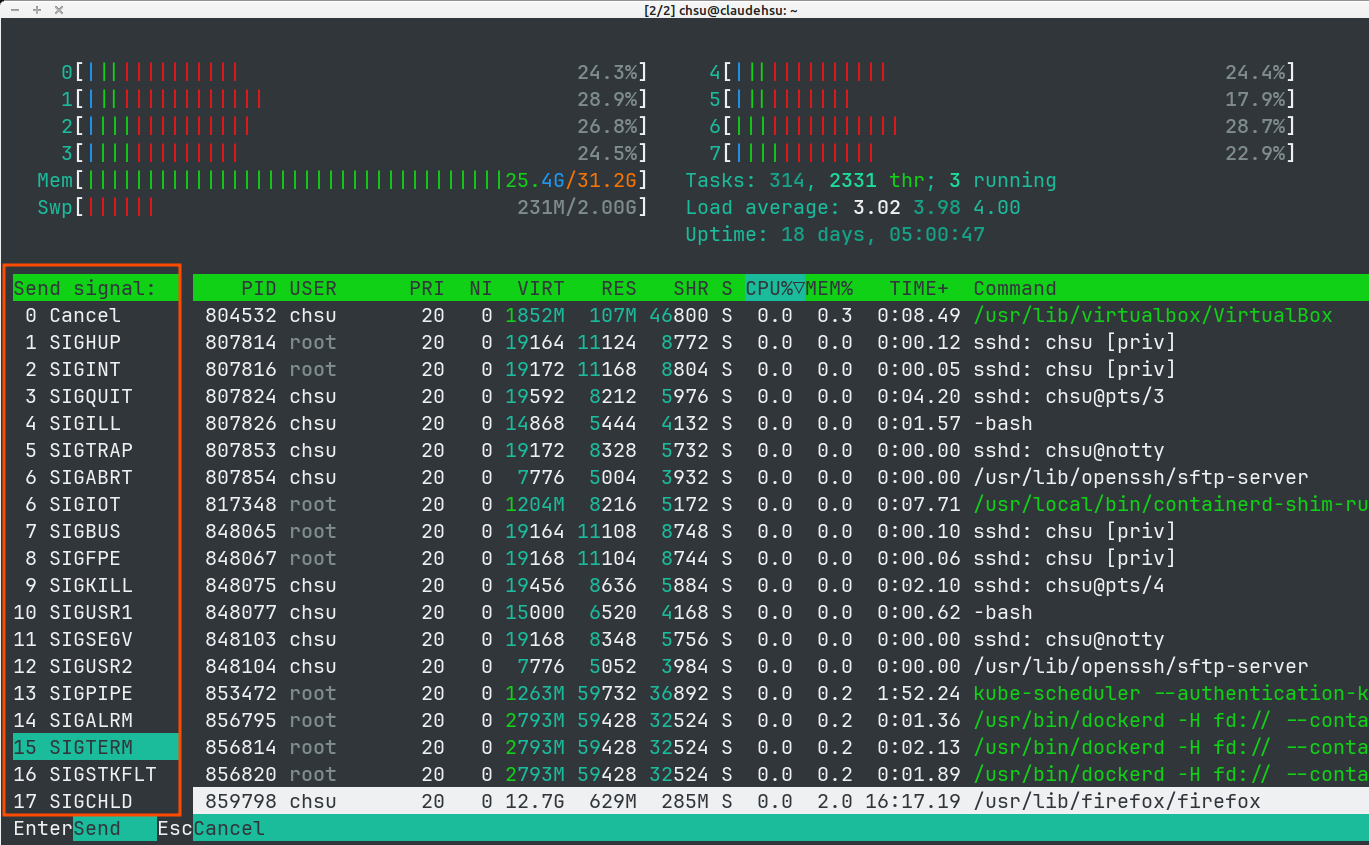Select the Cancel signal option
The height and width of the screenshot is (845, 1369).
95,315
